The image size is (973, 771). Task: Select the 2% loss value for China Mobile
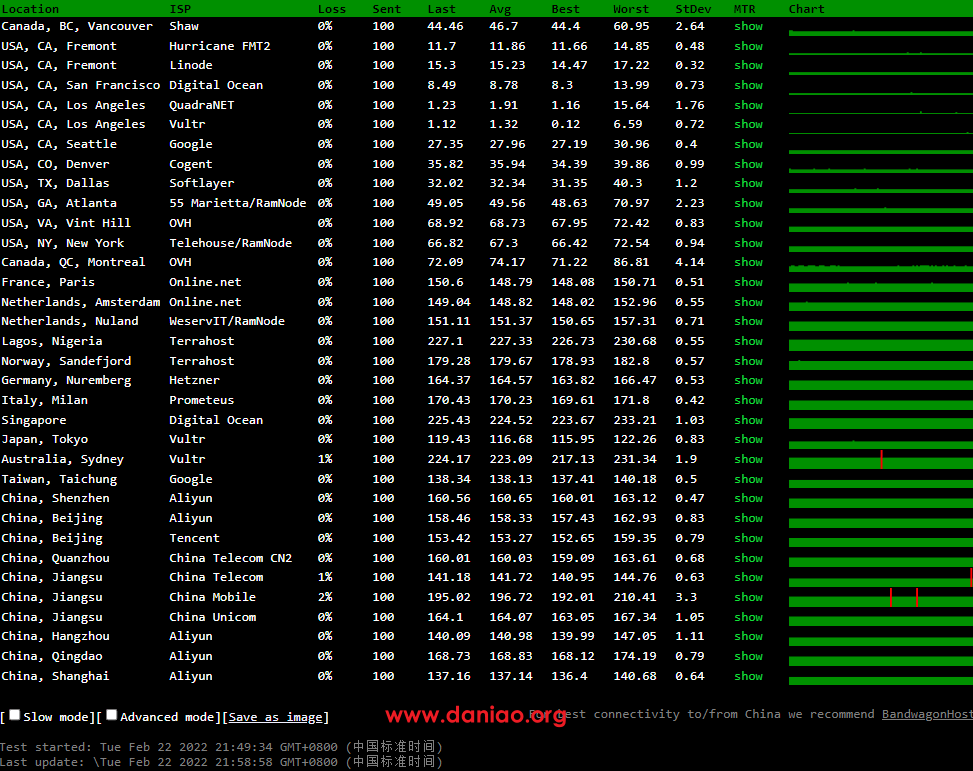click(x=325, y=597)
